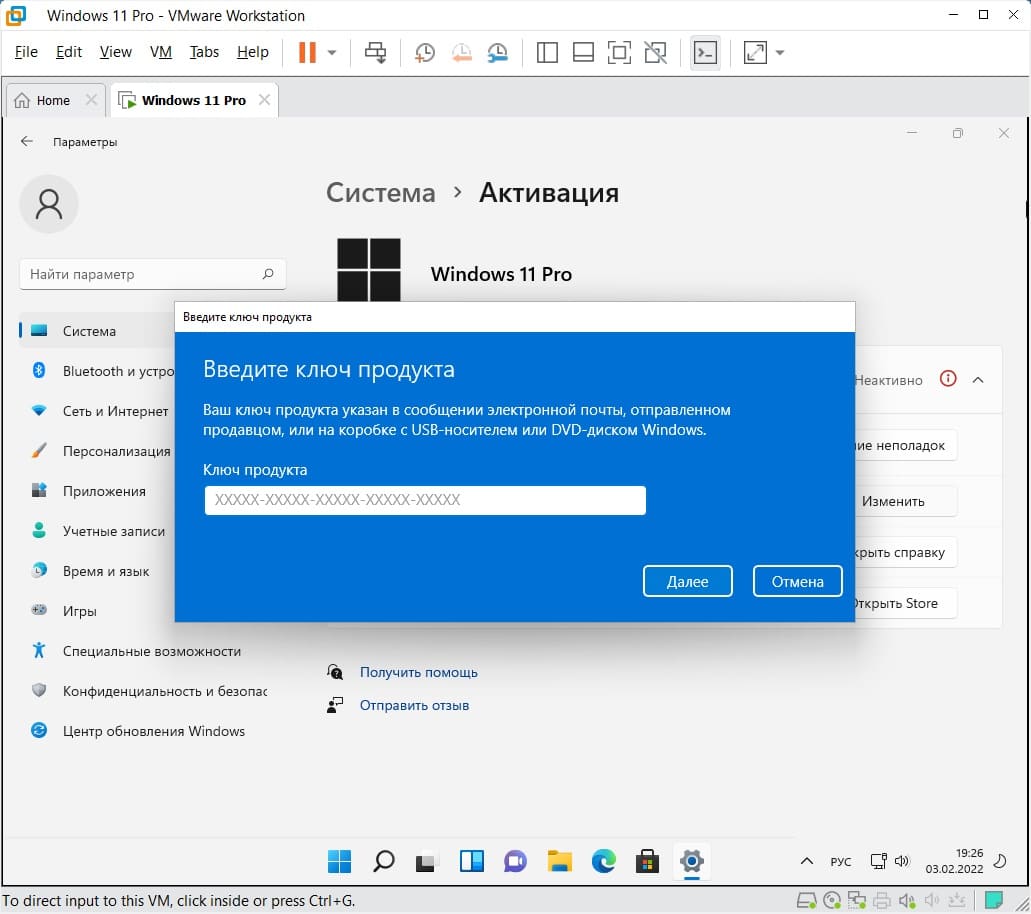Close the Home tab
1031x914 pixels.
[x=91, y=100]
